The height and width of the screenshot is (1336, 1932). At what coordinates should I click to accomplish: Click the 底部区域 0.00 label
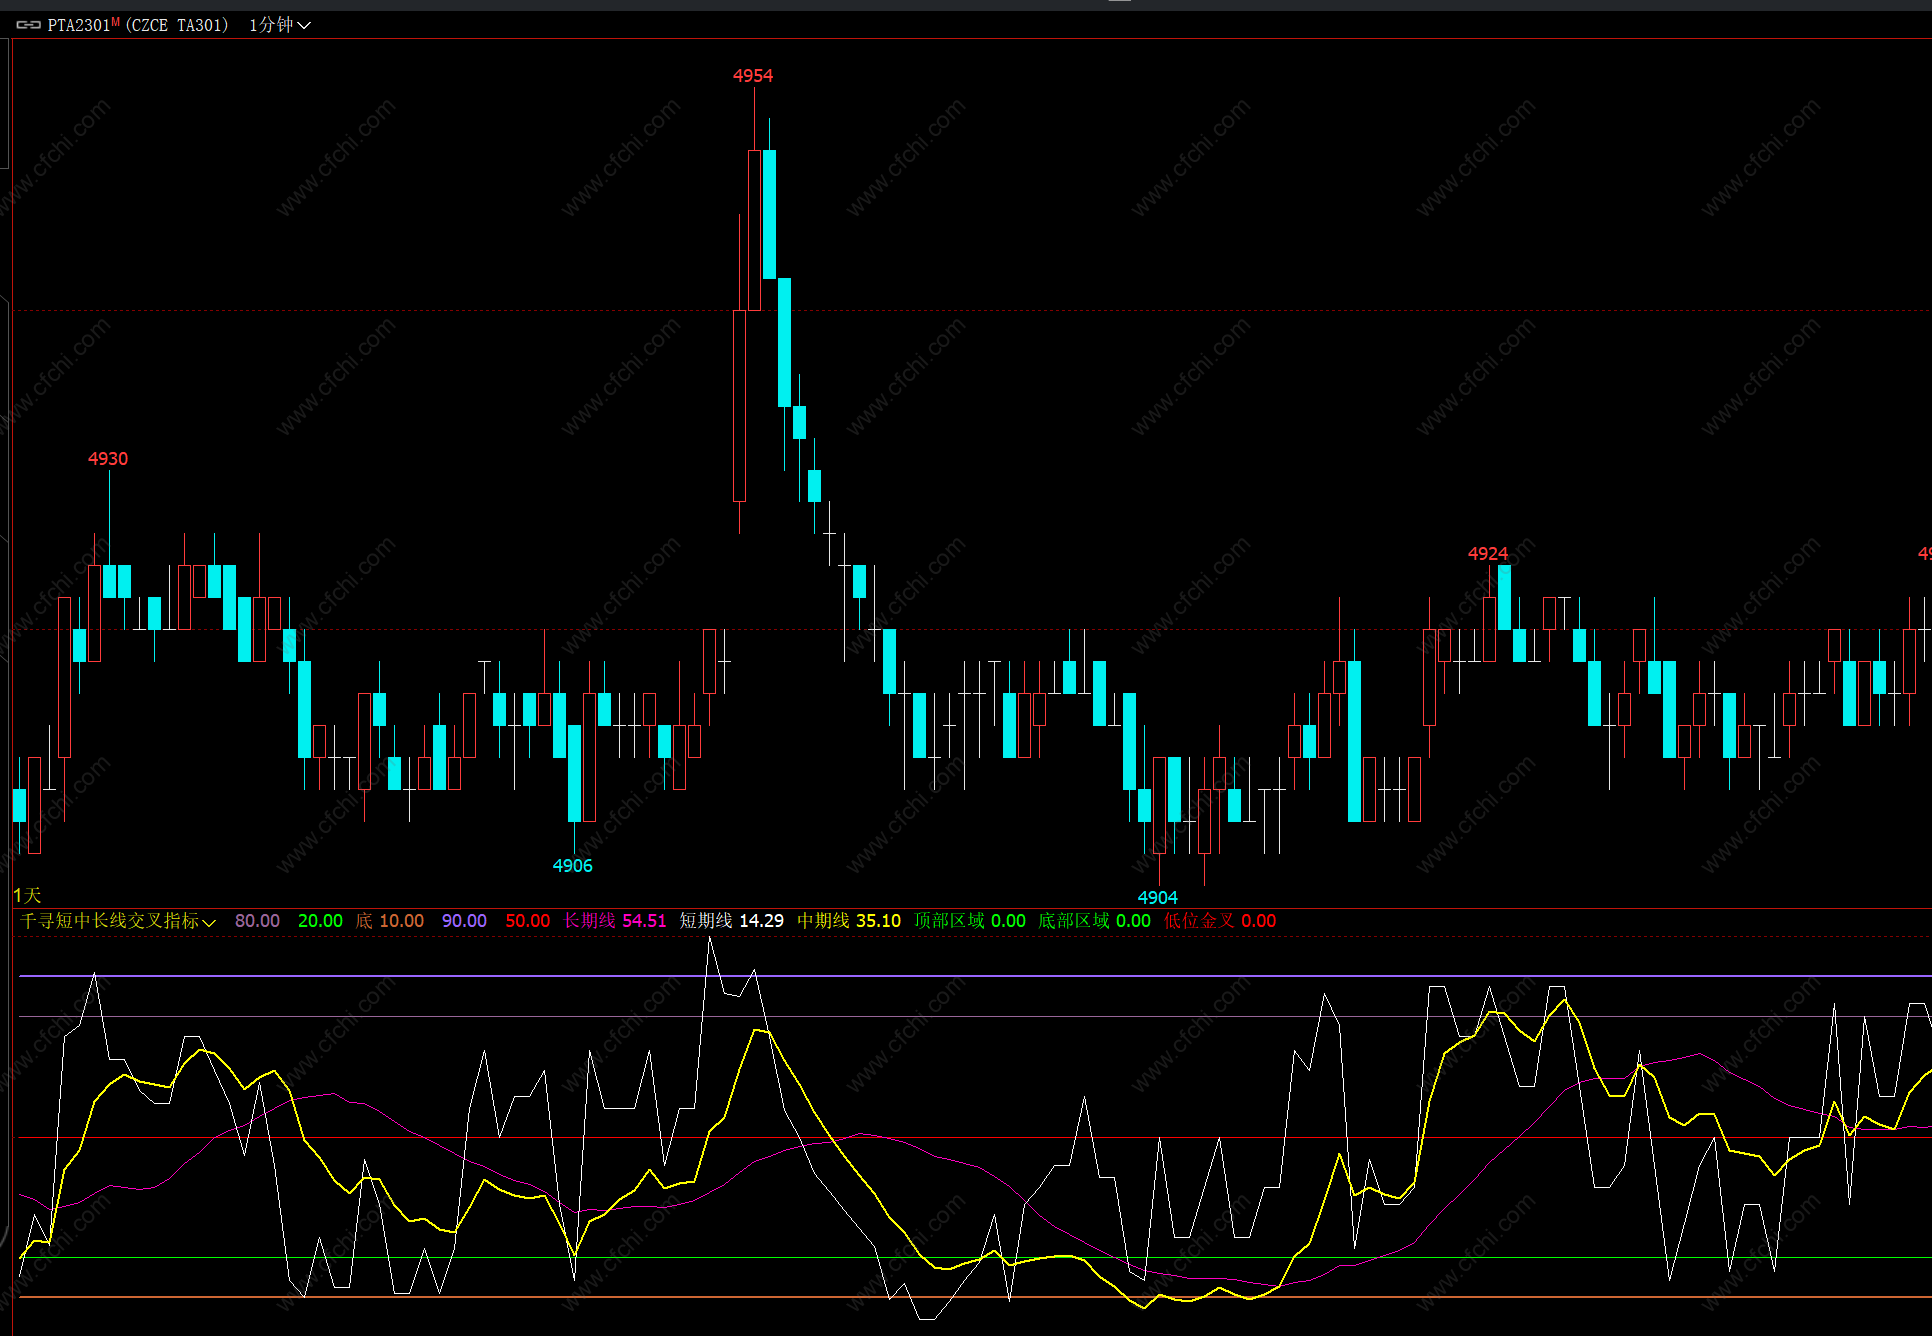1094,921
